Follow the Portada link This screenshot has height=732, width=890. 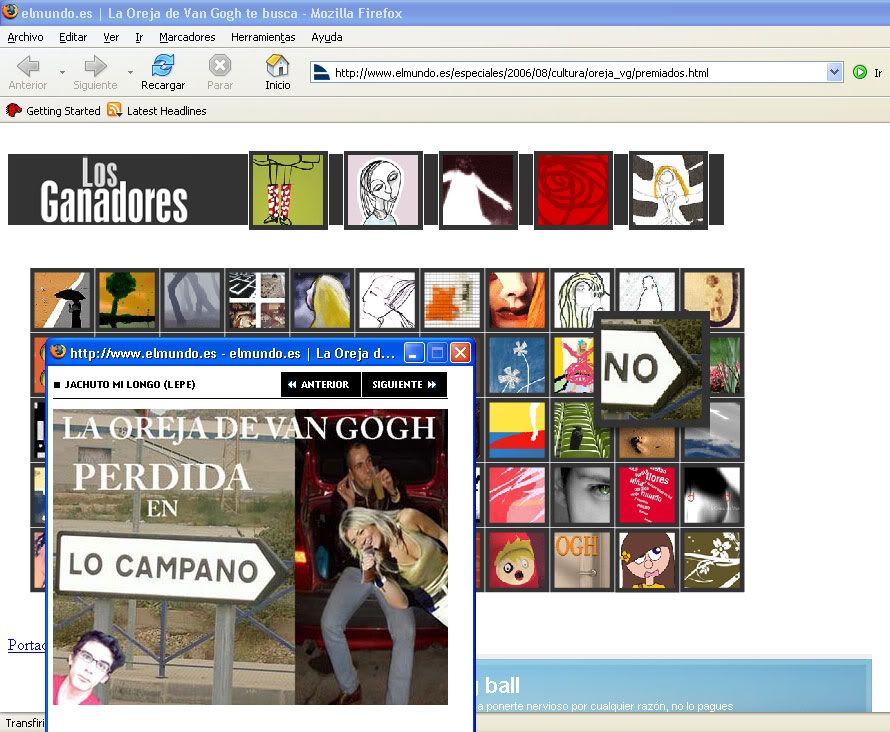coord(26,645)
